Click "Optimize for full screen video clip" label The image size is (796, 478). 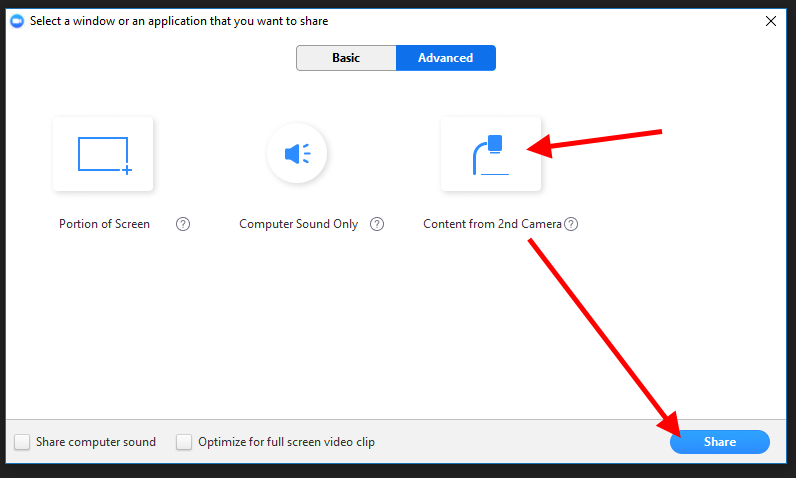286,442
